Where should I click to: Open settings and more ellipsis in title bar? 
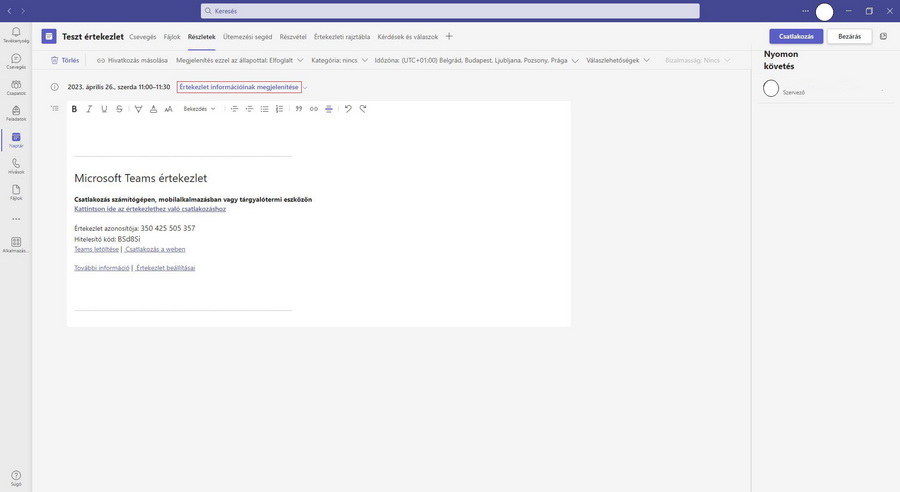coord(805,11)
